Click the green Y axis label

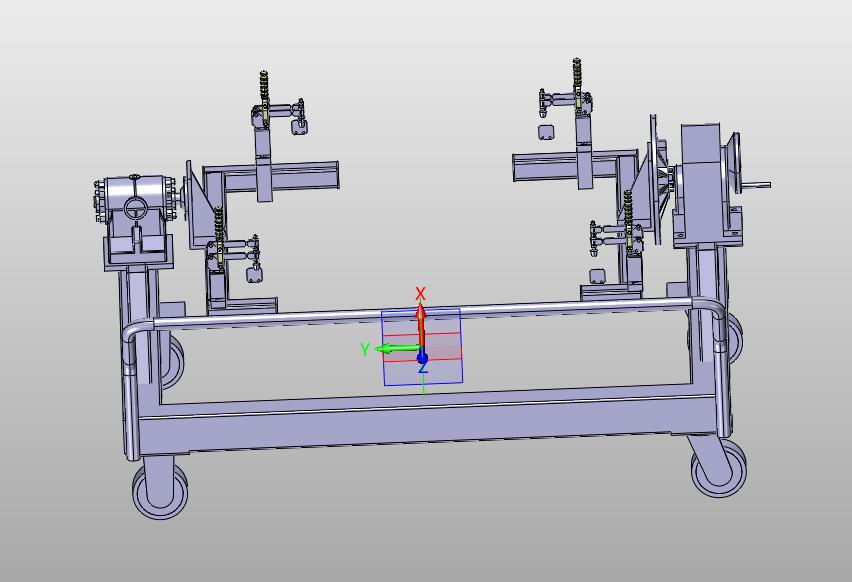(x=365, y=349)
